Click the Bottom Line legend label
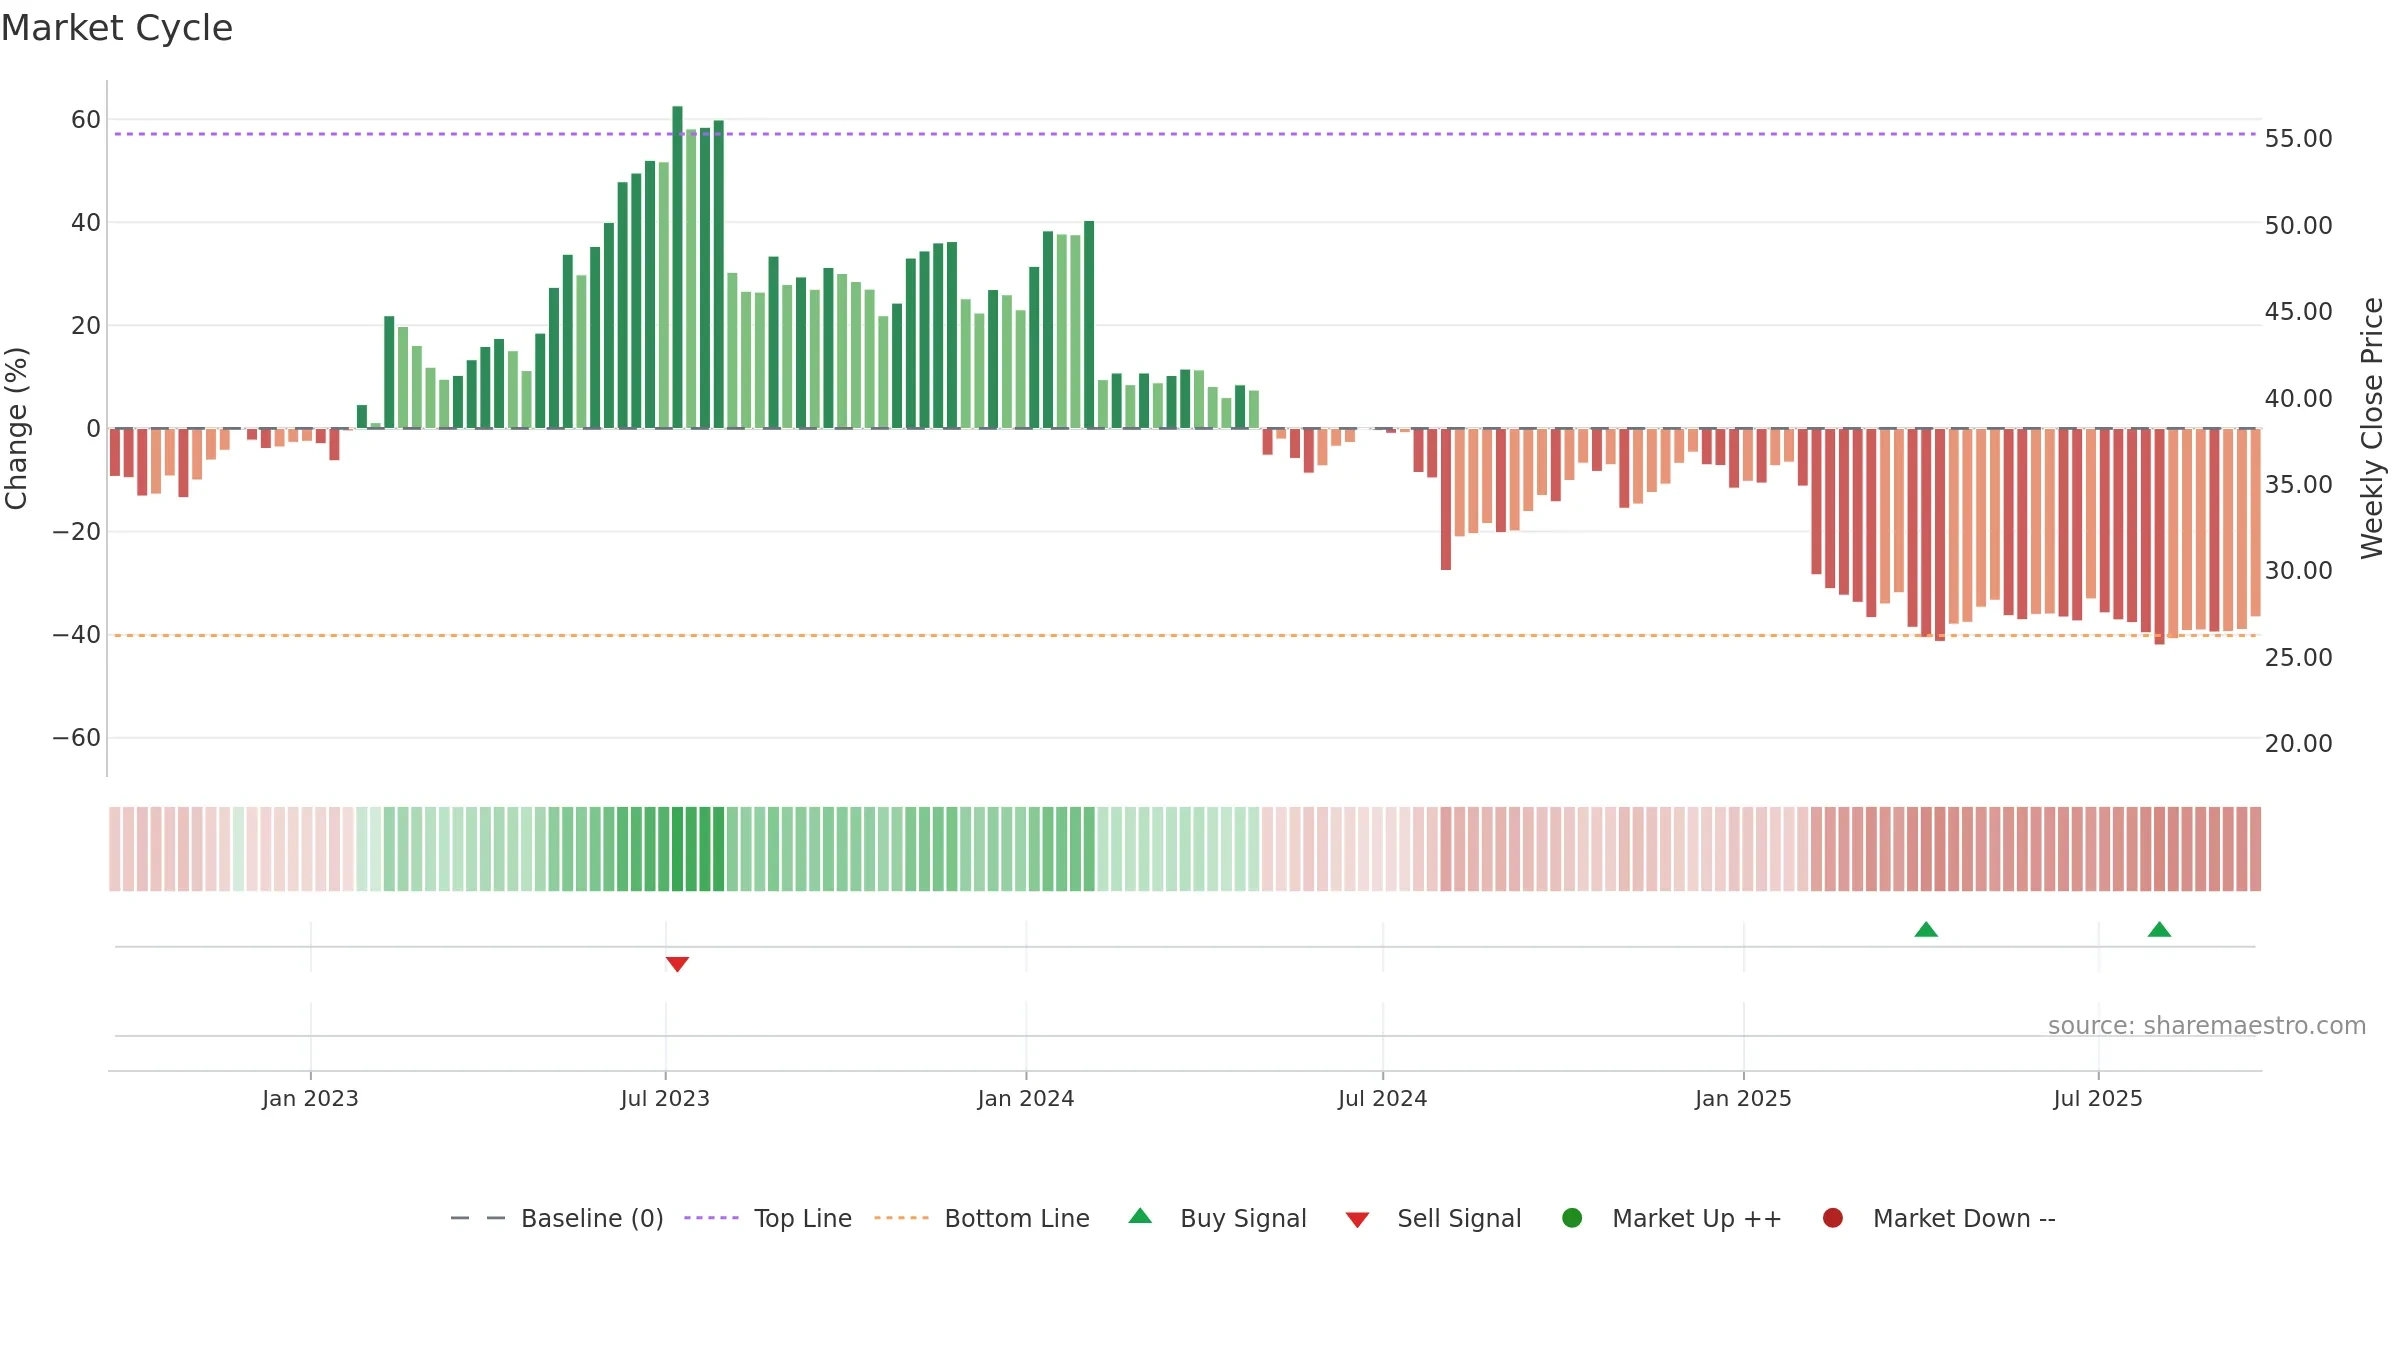Viewport: 2400px width, 1350px height. pyautogui.click(x=1017, y=1219)
